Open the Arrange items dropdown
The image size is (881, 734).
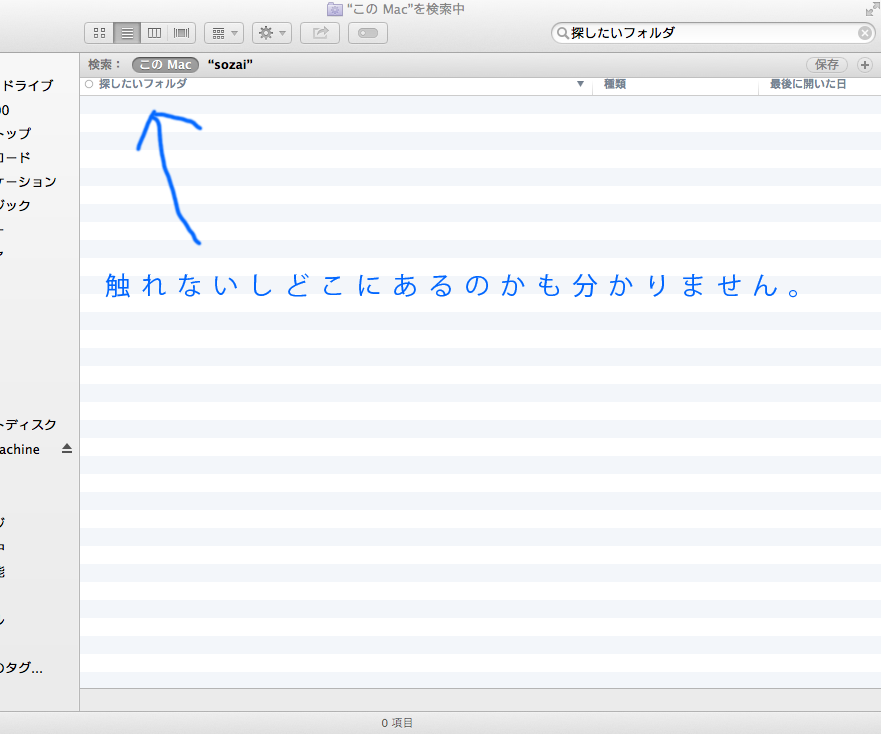(x=223, y=33)
